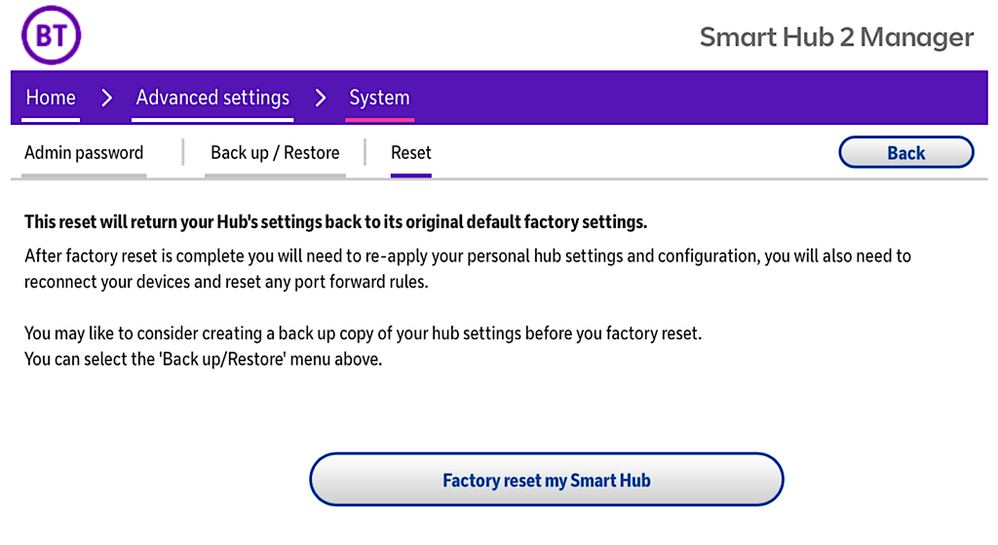Switch to the Admin password tab
The image size is (998, 545).
84,153
